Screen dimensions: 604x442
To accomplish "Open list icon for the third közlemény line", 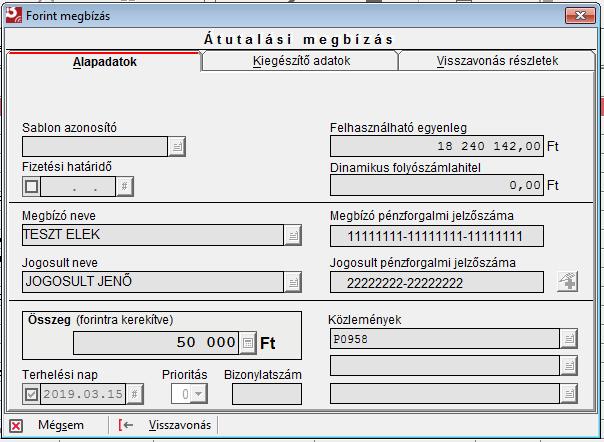I will (569, 393).
